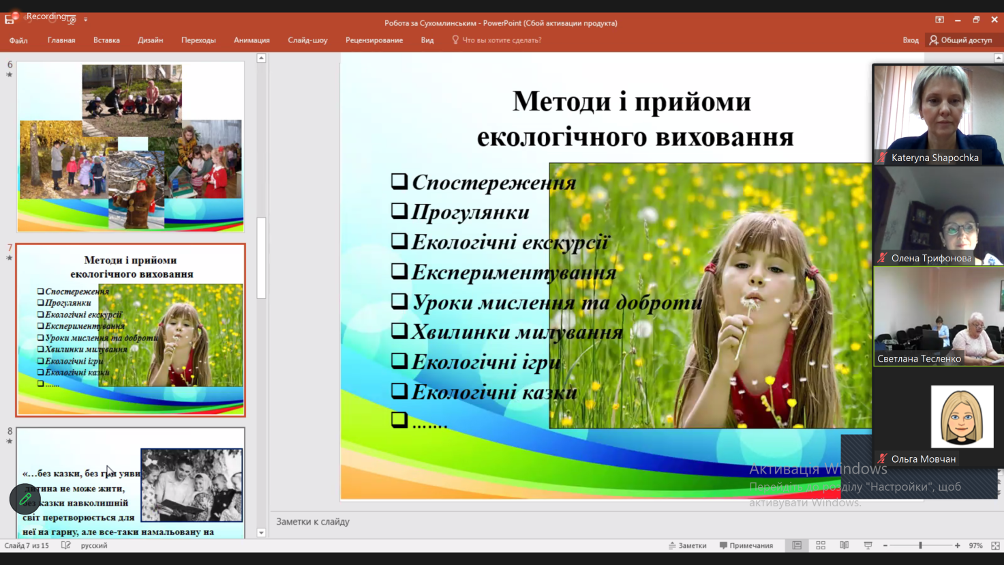This screenshot has height=566, width=1004.
Task: Open the Файл menu
Action: click(x=18, y=40)
